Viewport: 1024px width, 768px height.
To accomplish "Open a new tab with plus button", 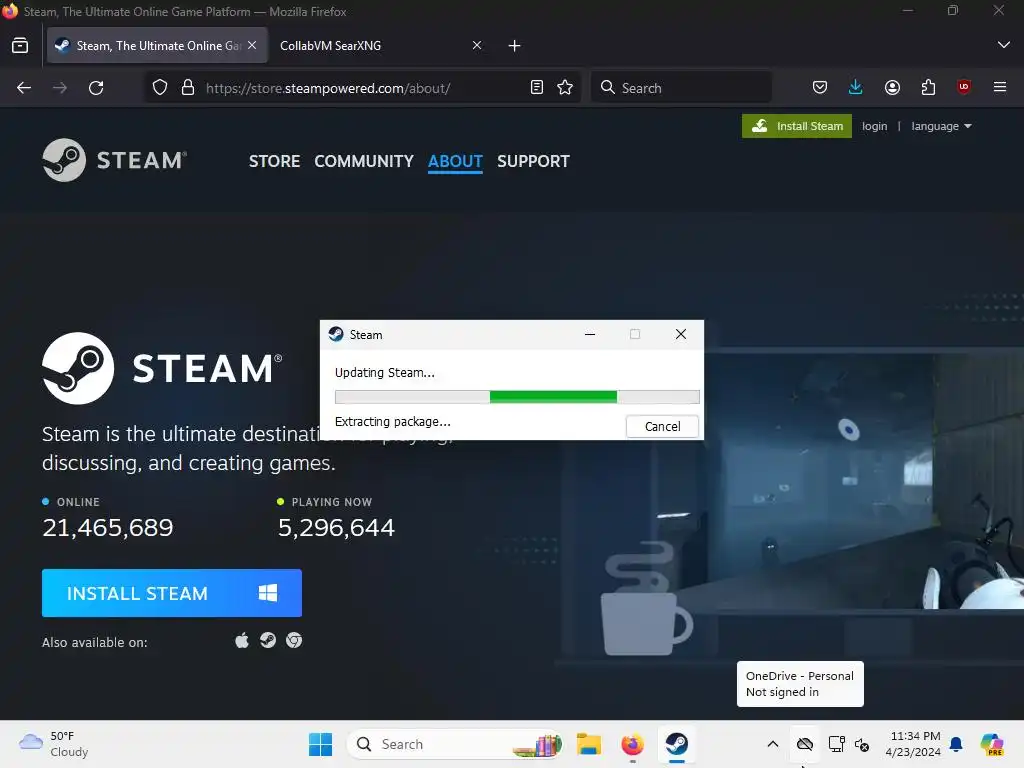I will [515, 46].
